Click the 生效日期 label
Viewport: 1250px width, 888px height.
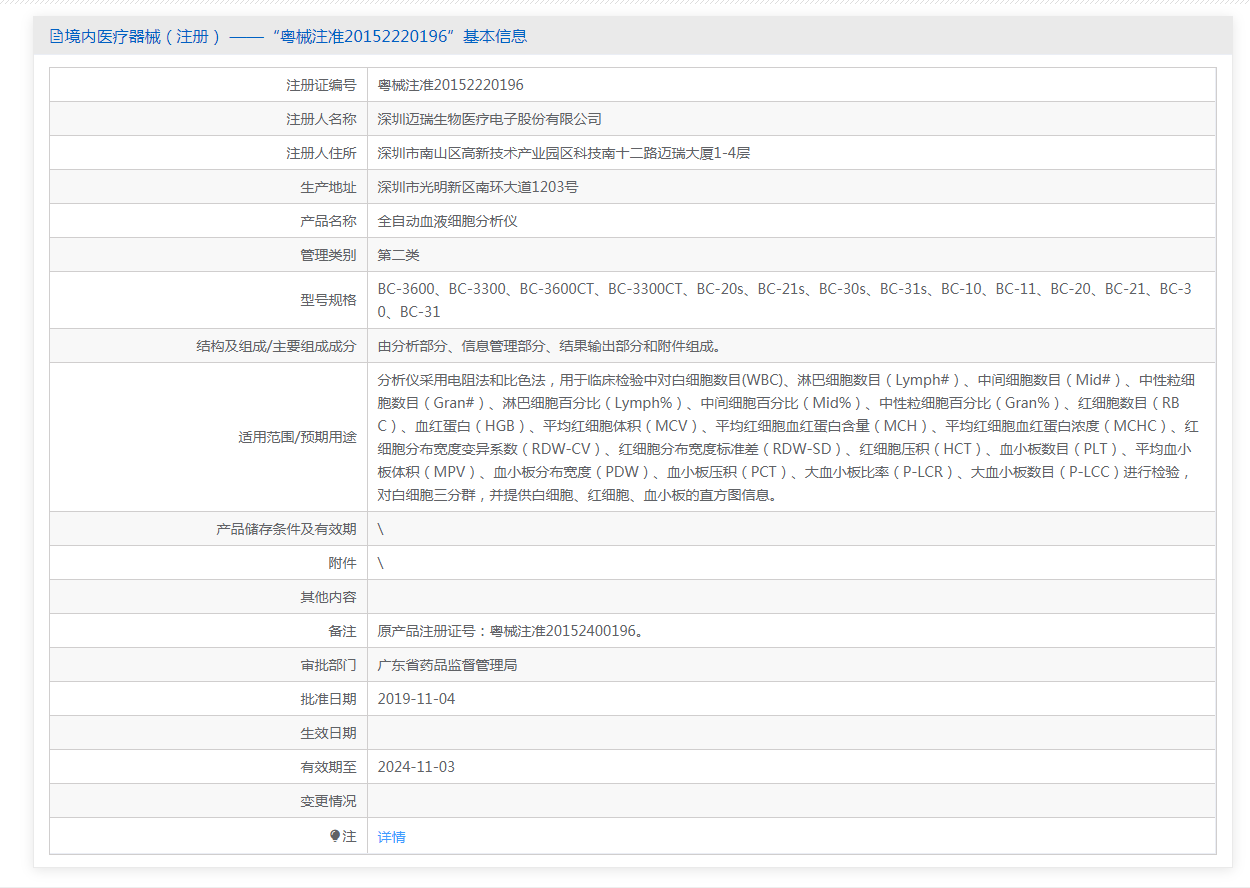[x=328, y=733]
